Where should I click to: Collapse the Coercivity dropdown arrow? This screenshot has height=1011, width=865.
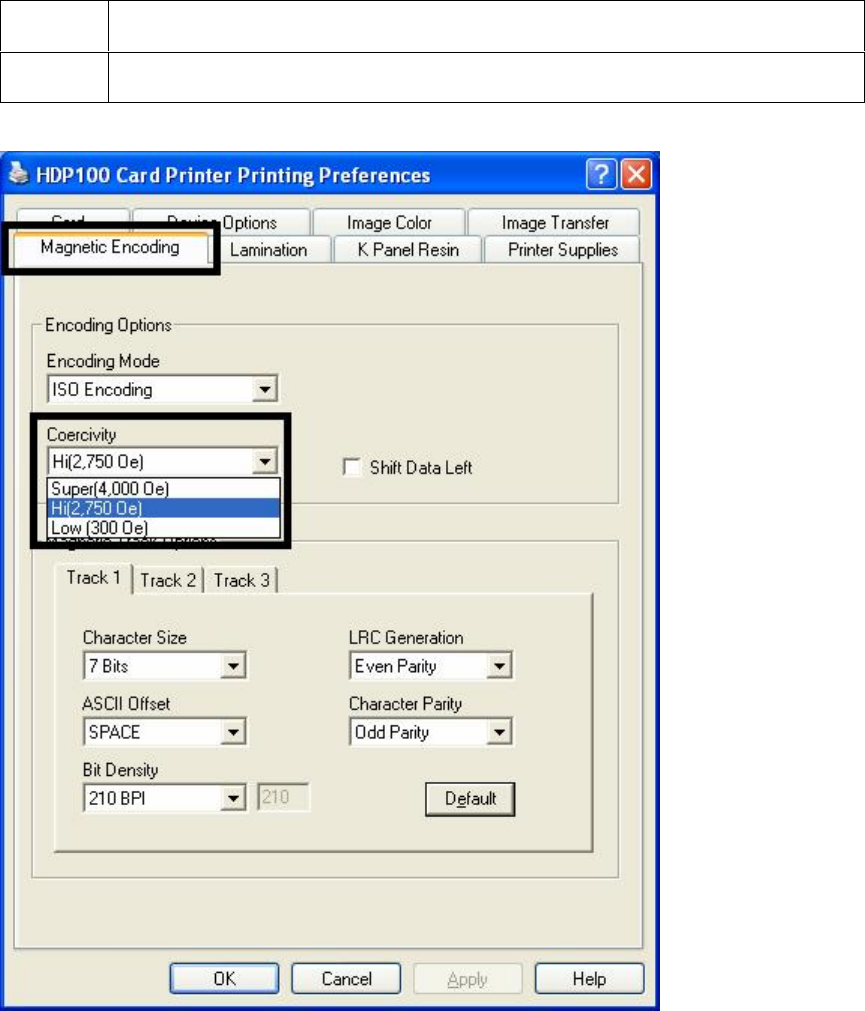264,462
